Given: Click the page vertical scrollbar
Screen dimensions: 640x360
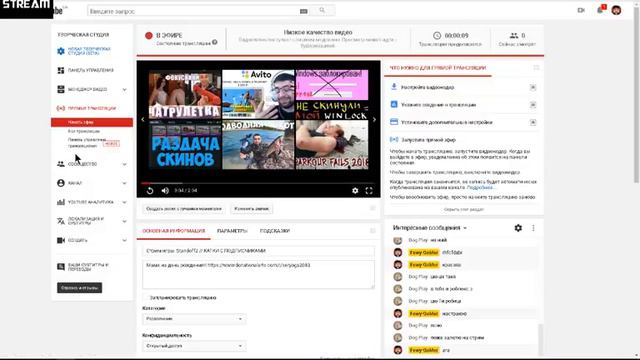Looking at the screenshot, I should click(636, 96).
